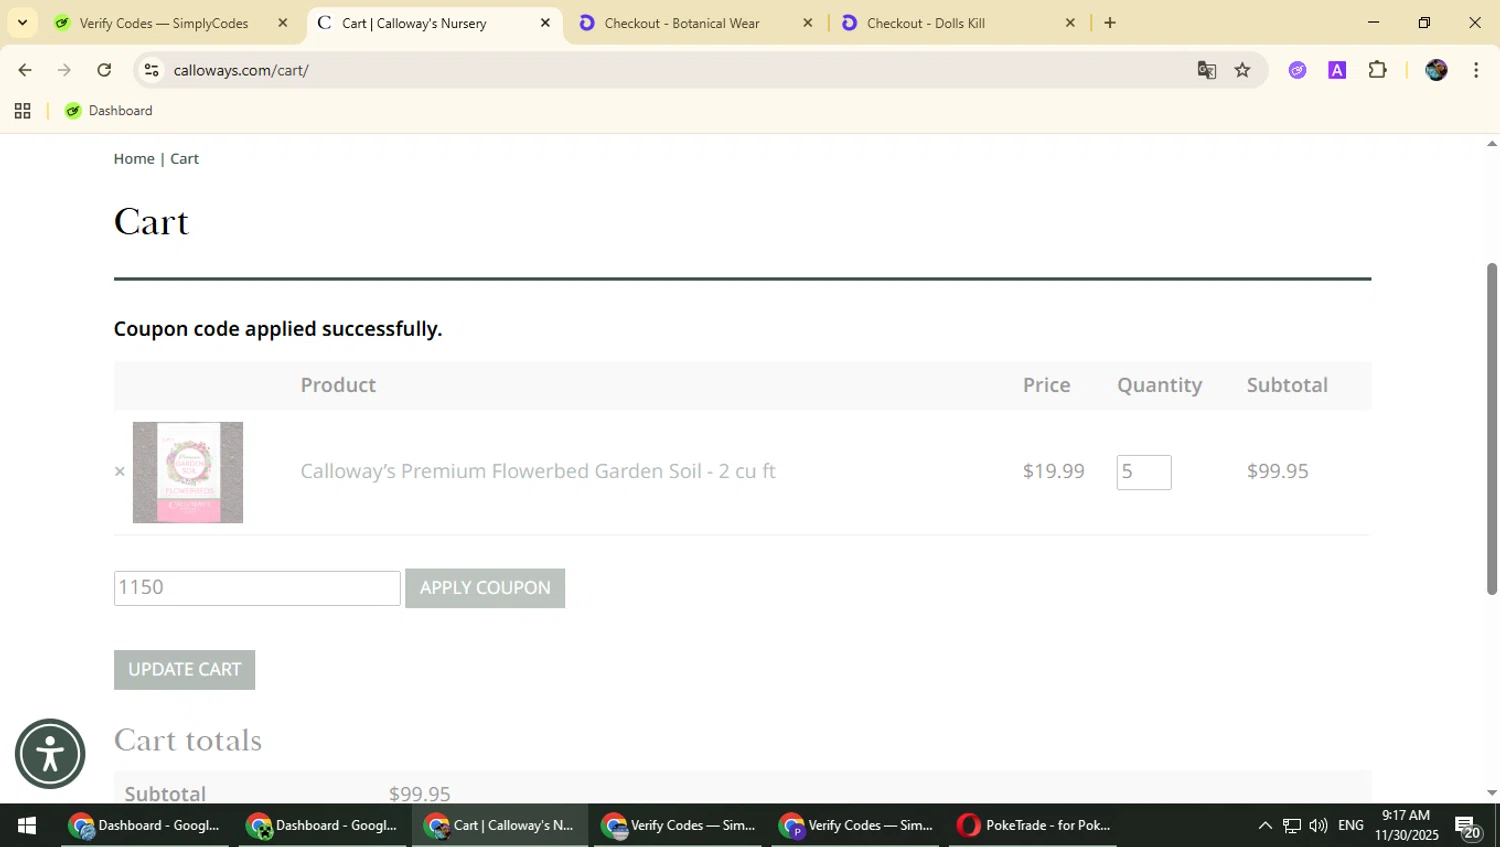Screen dimensions: 1500x847
Task: Click the Product column header
Action: pos(338,385)
